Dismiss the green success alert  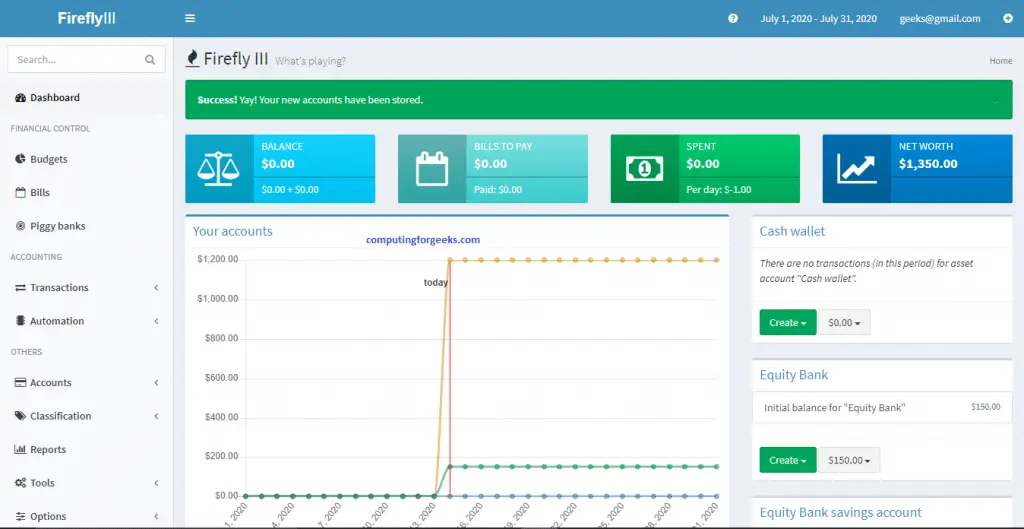[997, 100]
